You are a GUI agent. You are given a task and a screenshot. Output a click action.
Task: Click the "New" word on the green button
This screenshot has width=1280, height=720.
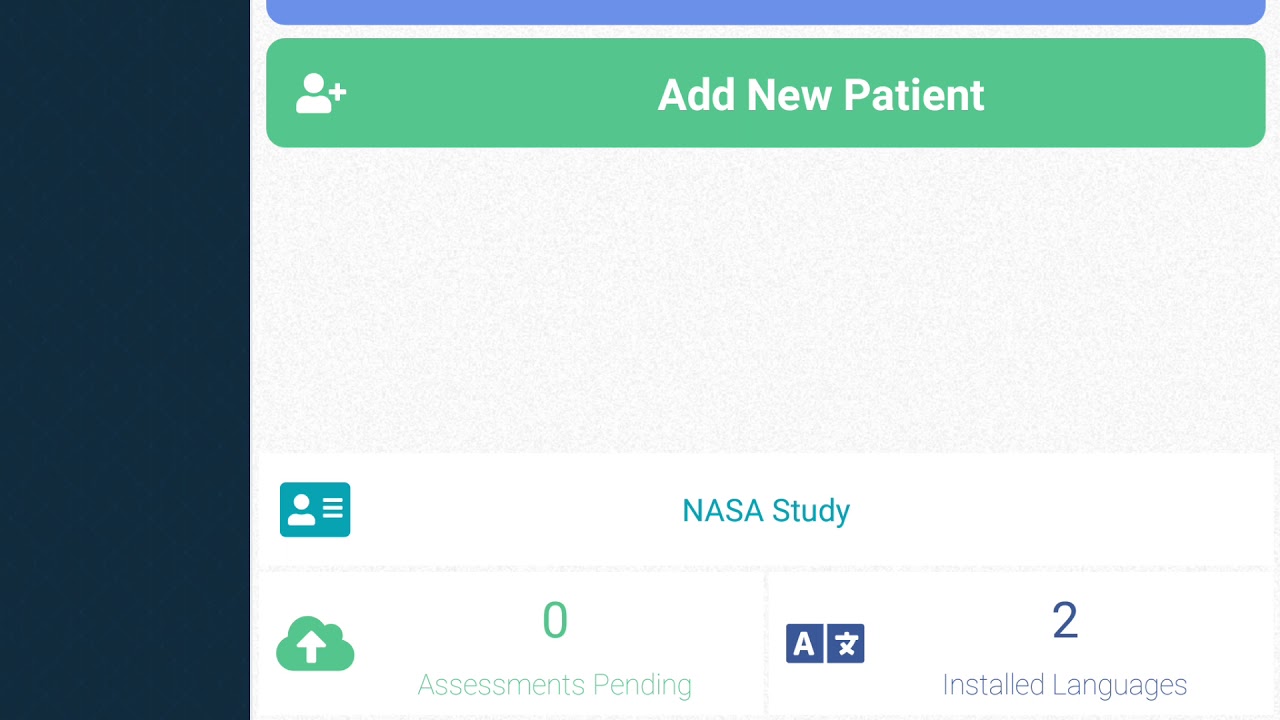click(x=789, y=95)
